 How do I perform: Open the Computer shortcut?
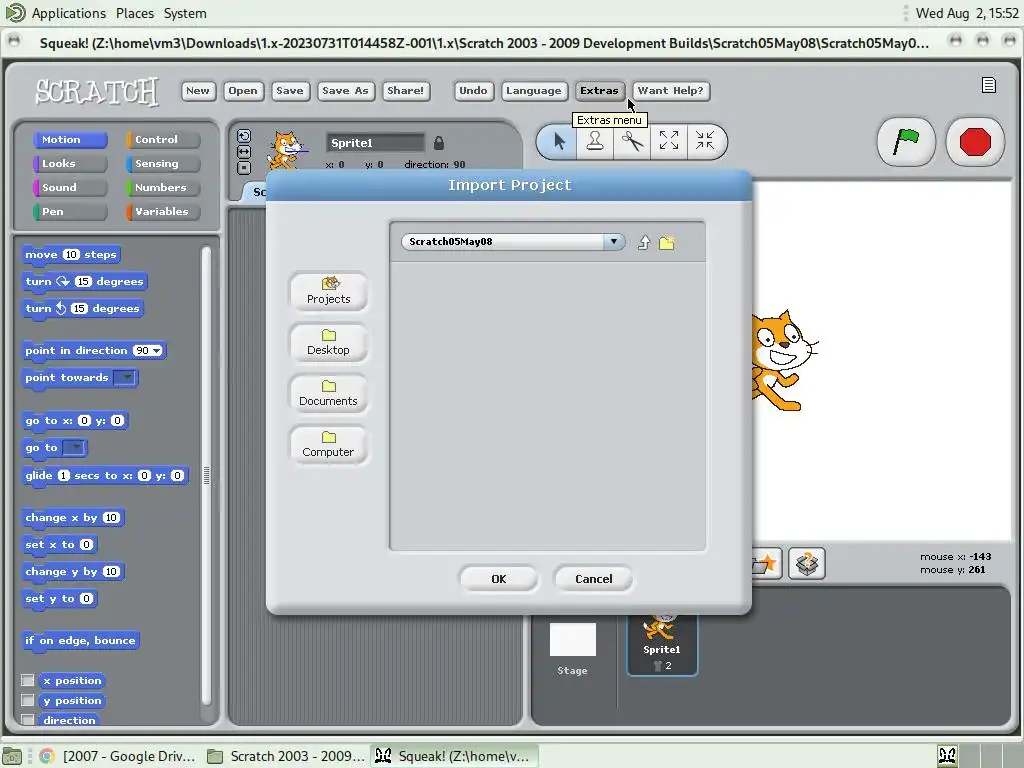[x=328, y=444]
